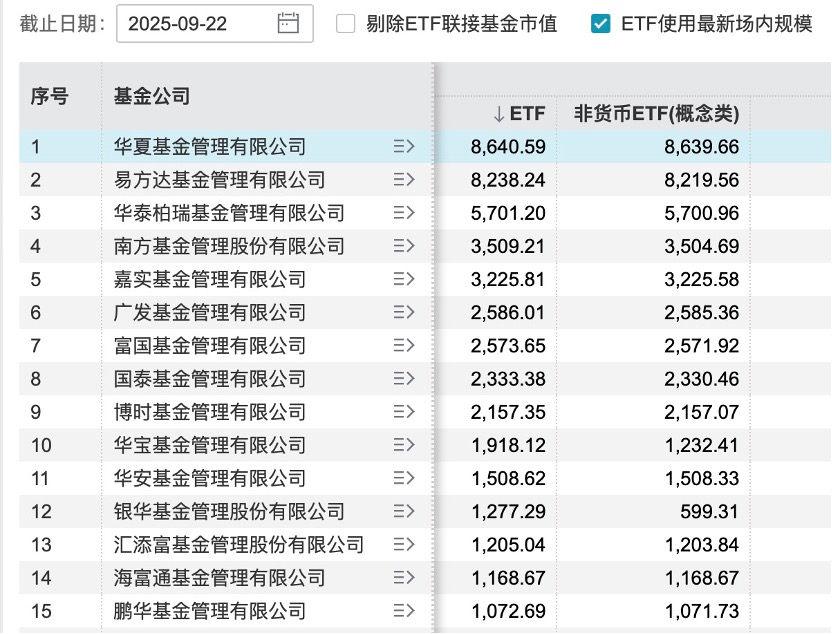The width and height of the screenshot is (832, 634).
Task: Click detail arrow icon for 华夏基金管理有限公司
Action: tap(404, 146)
